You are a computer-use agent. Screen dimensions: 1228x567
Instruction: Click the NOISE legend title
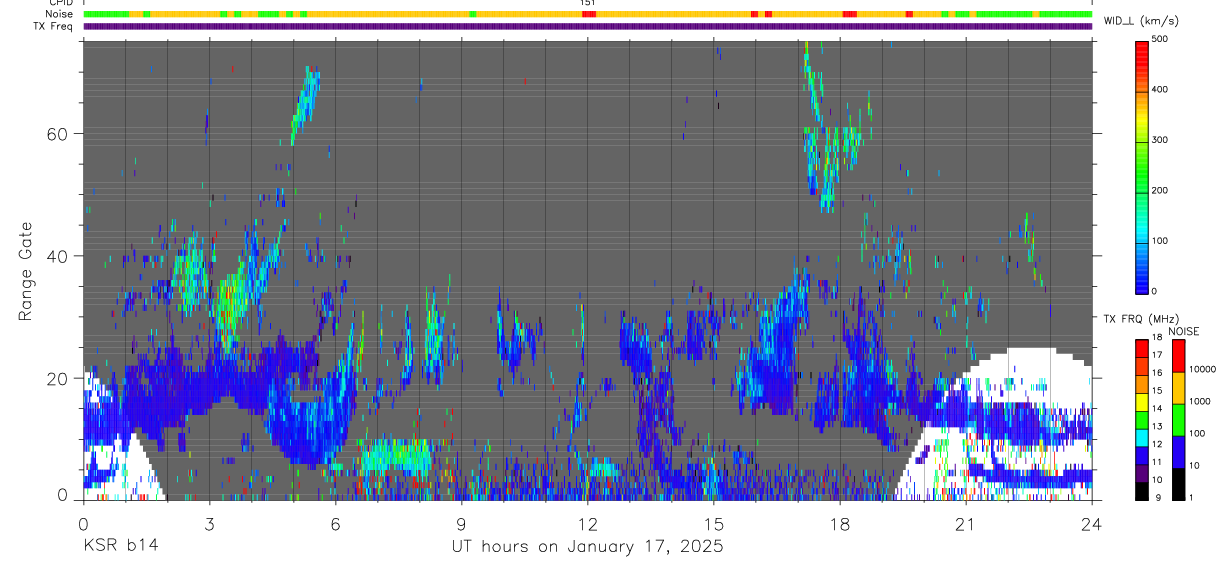1184,331
